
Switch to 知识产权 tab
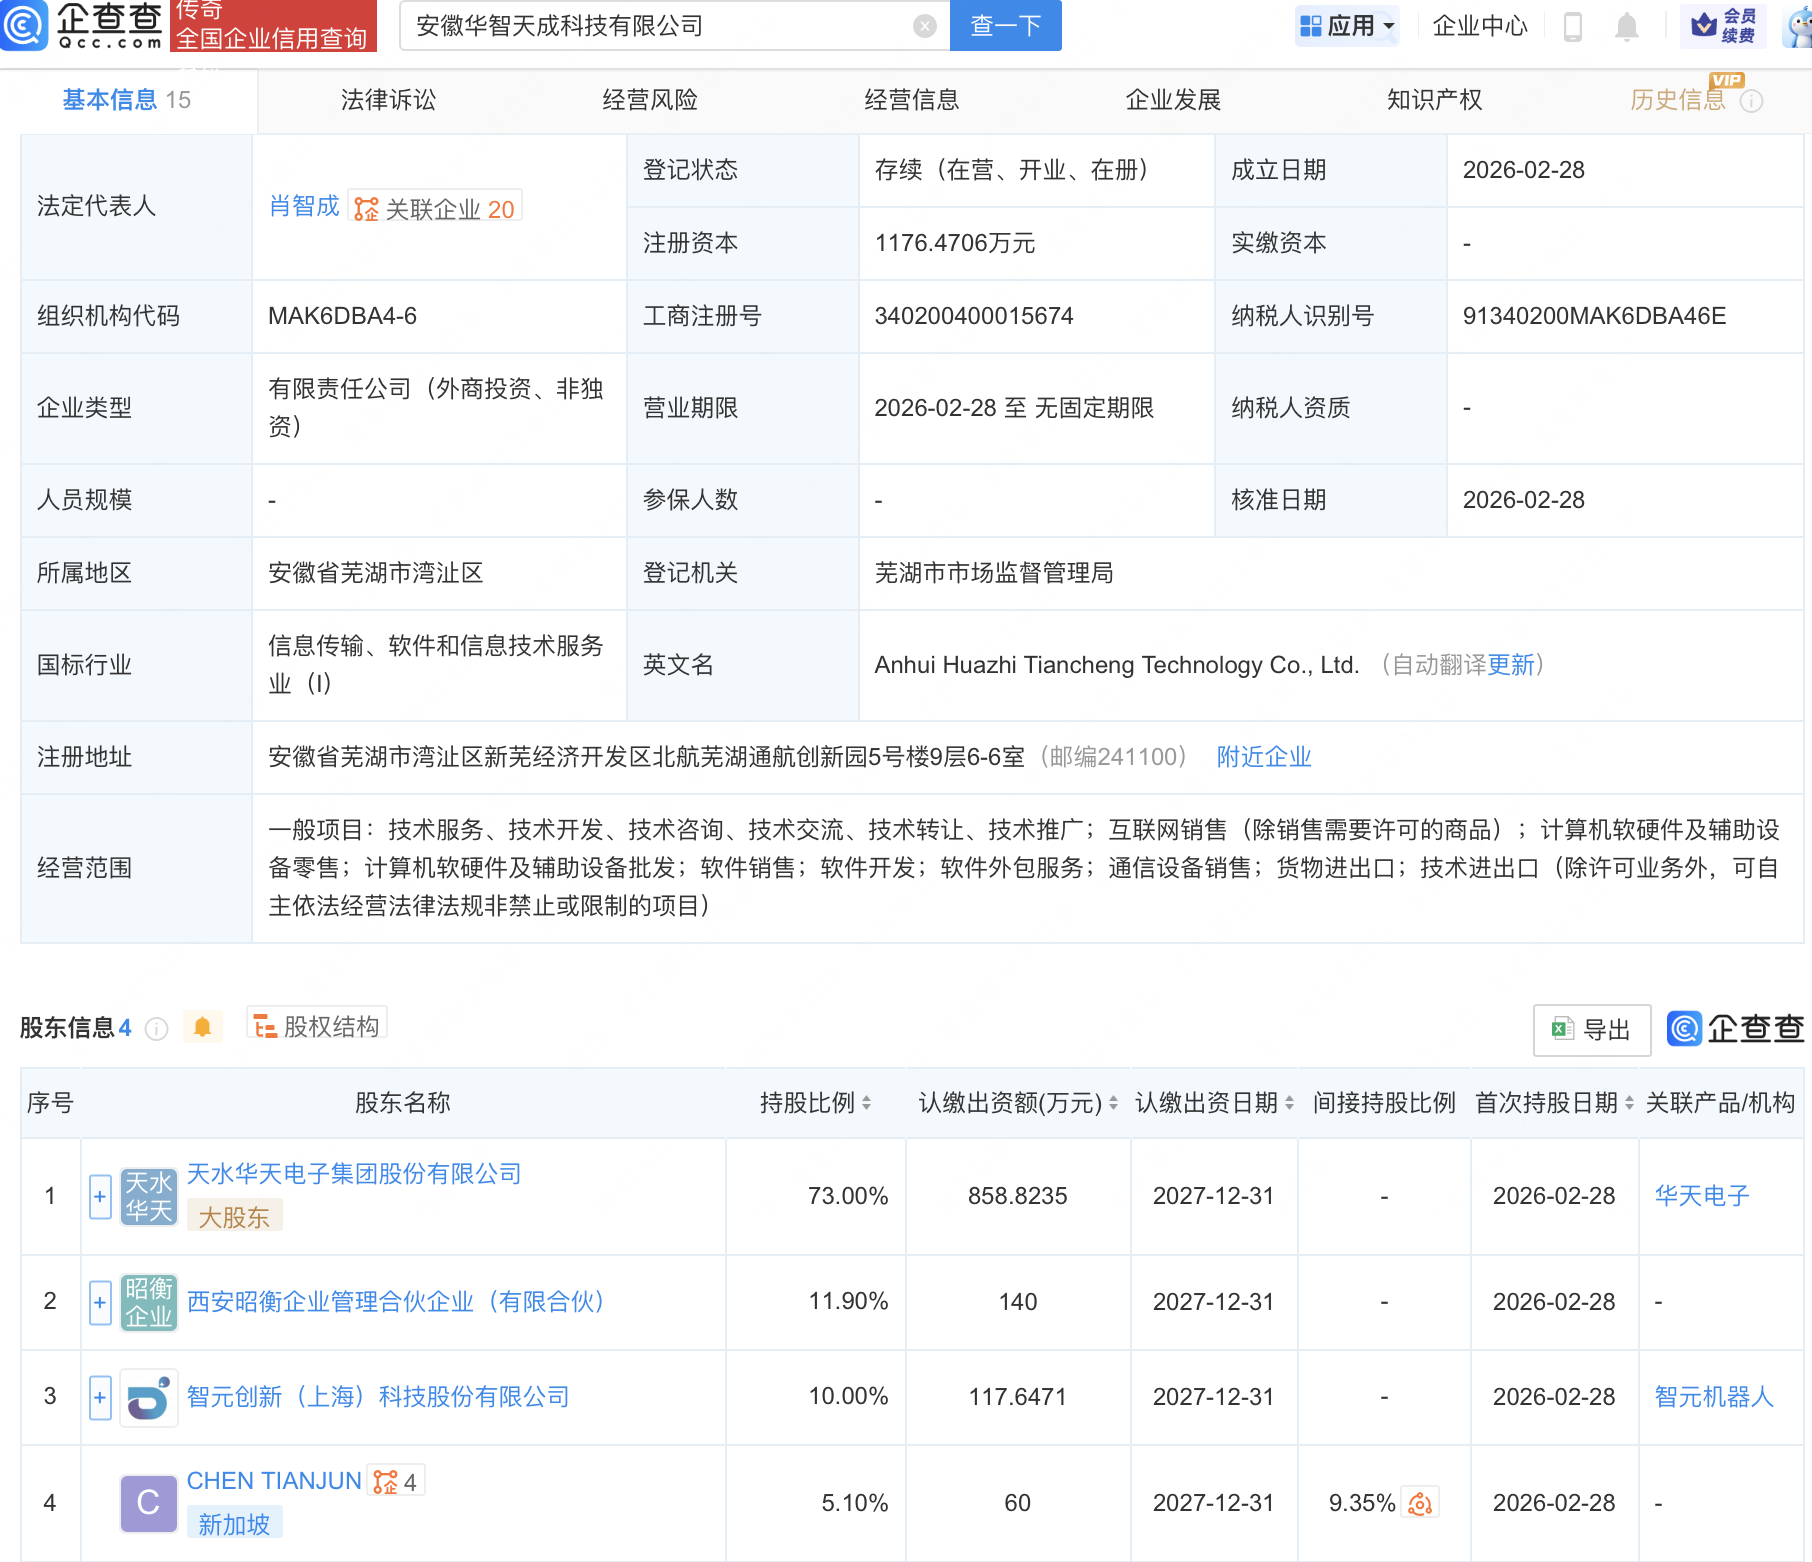pos(1434,100)
